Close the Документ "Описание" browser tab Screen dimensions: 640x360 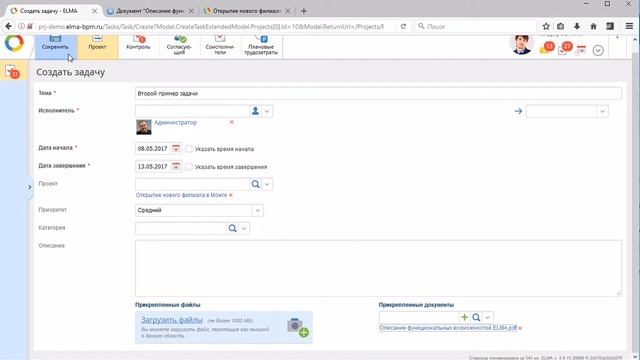191,11
